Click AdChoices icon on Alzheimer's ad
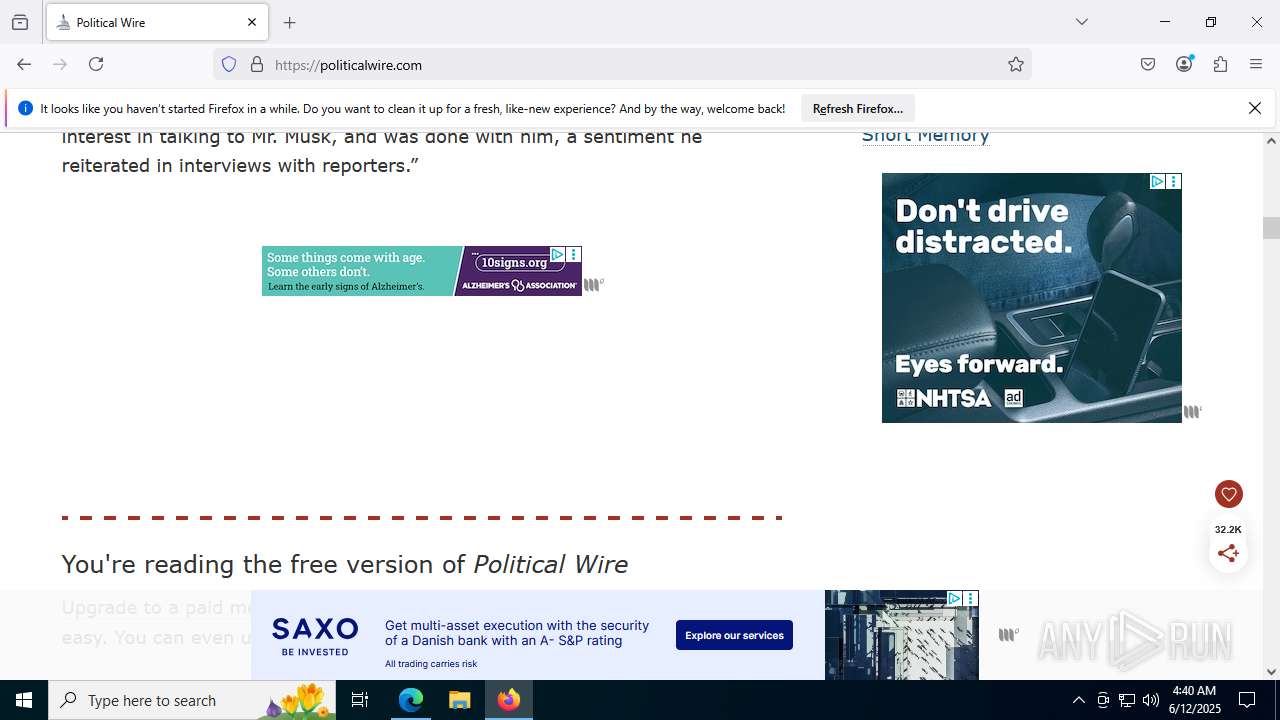This screenshot has width=1280, height=720. click(x=558, y=254)
